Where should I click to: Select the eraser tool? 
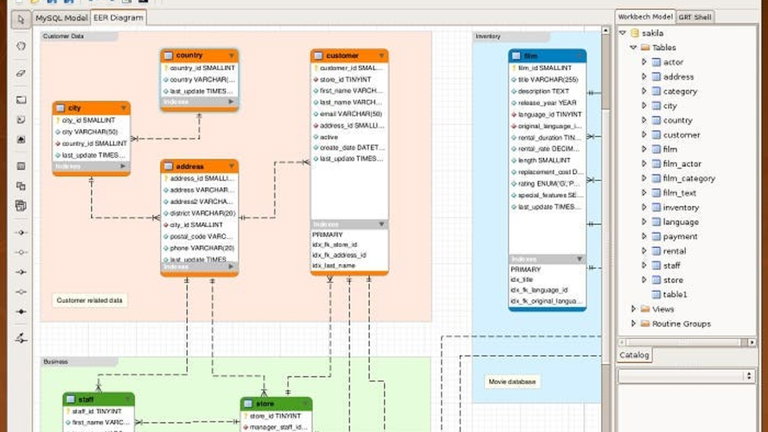tap(21, 73)
